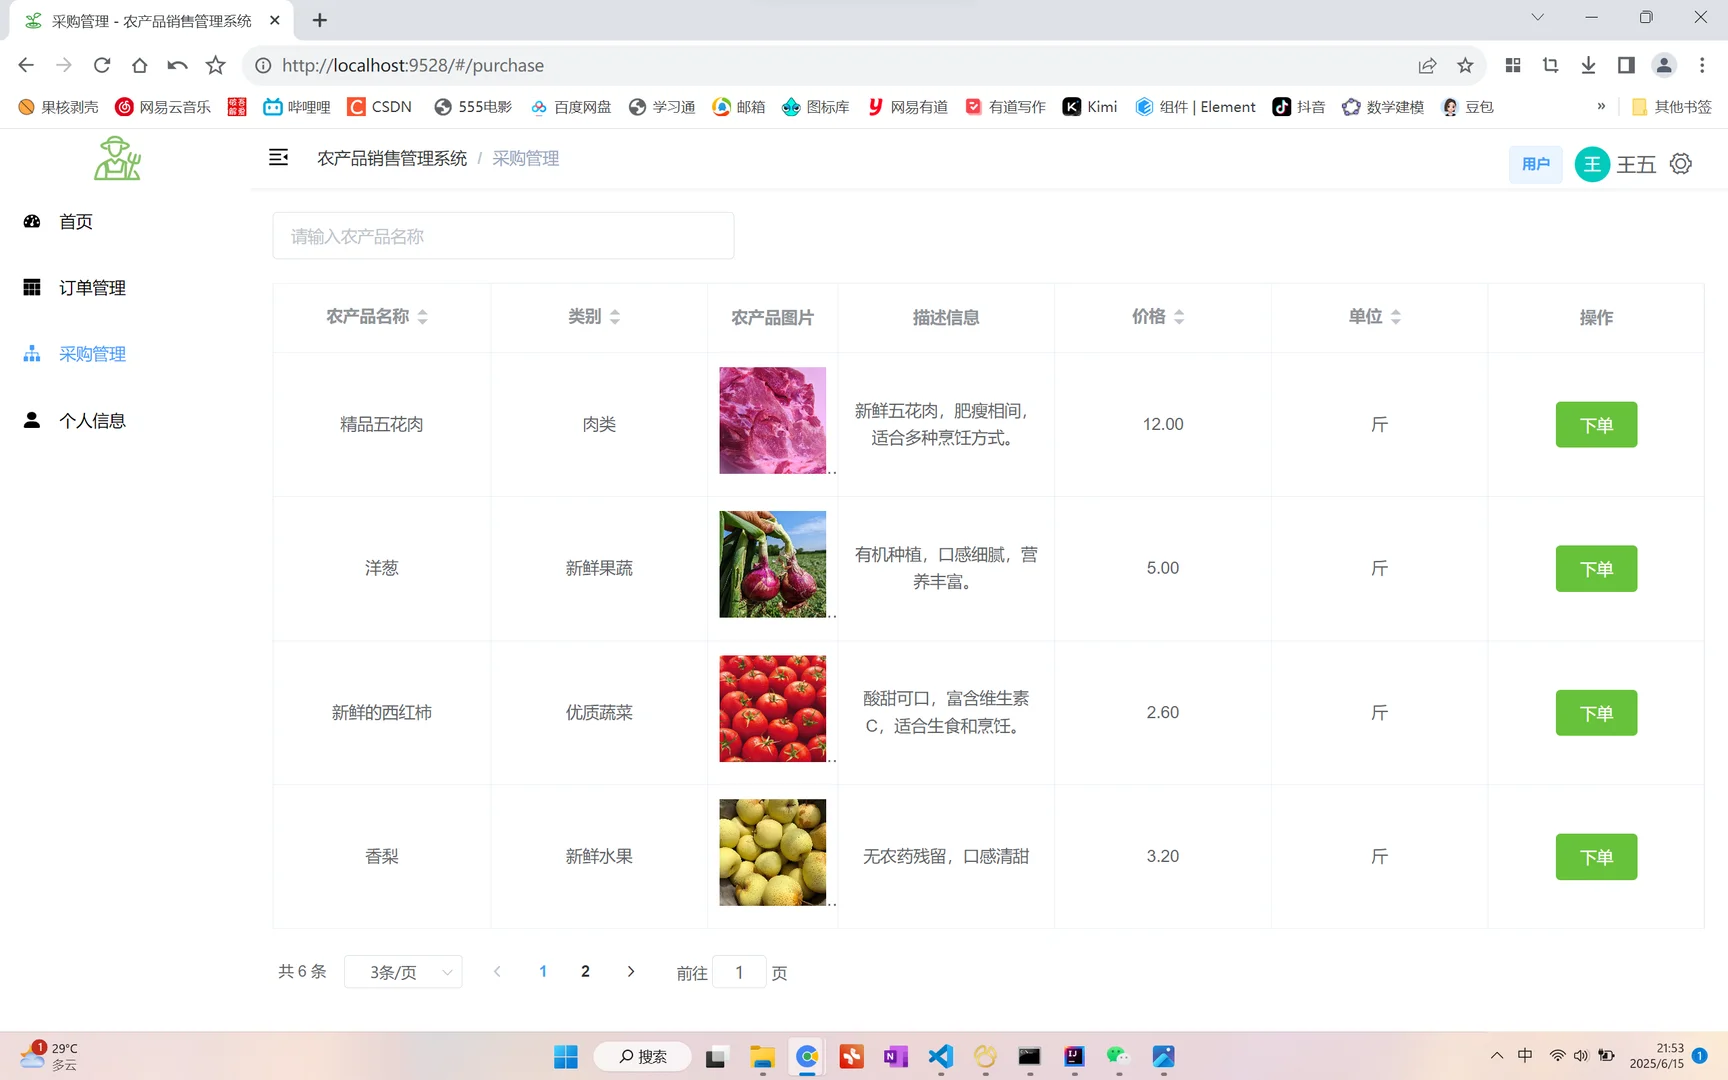Click the 用户 button top right
Screen dimensions: 1728x1080
[x=1535, y=164]
